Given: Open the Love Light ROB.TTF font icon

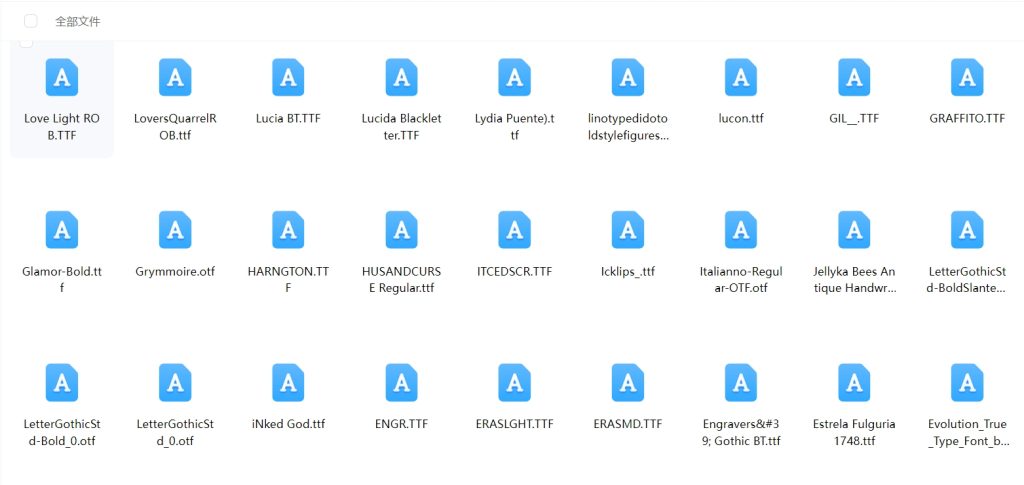Looking at the screenshot, I should tap(62, 77).
